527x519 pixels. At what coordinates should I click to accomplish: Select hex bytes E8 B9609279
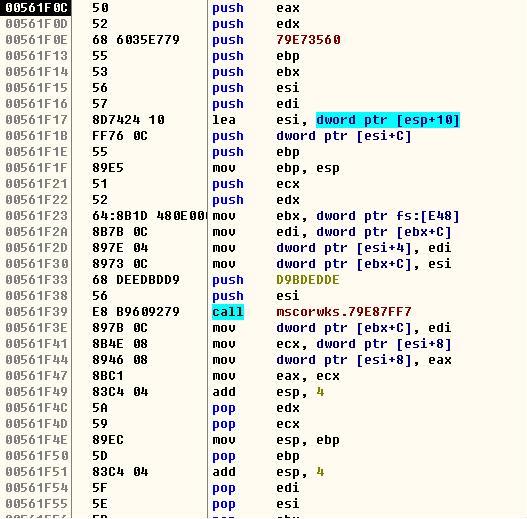[x=136, y=312]
